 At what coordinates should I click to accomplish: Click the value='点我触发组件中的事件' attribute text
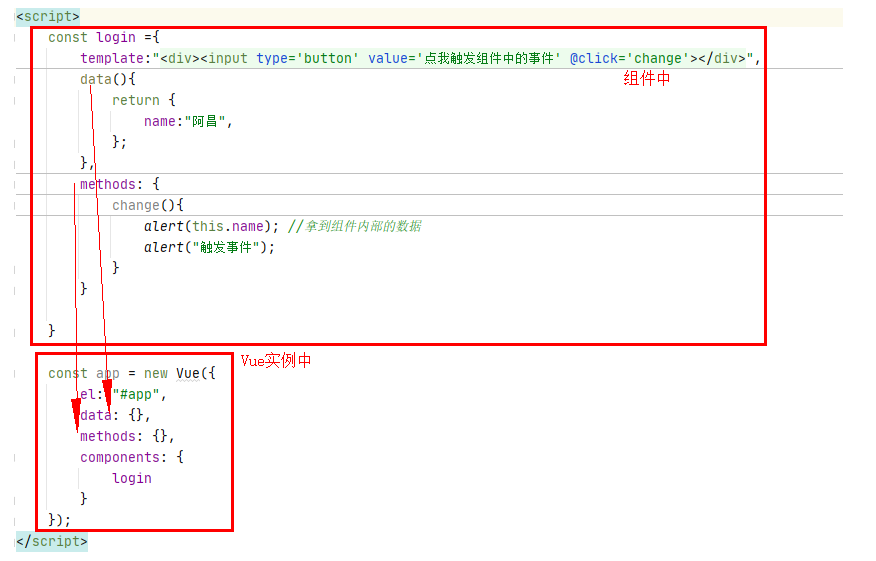click(x=464, y=58)
